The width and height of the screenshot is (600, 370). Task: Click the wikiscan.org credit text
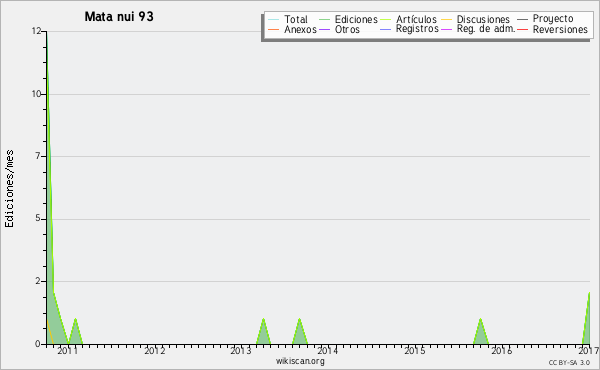point(300,361)
